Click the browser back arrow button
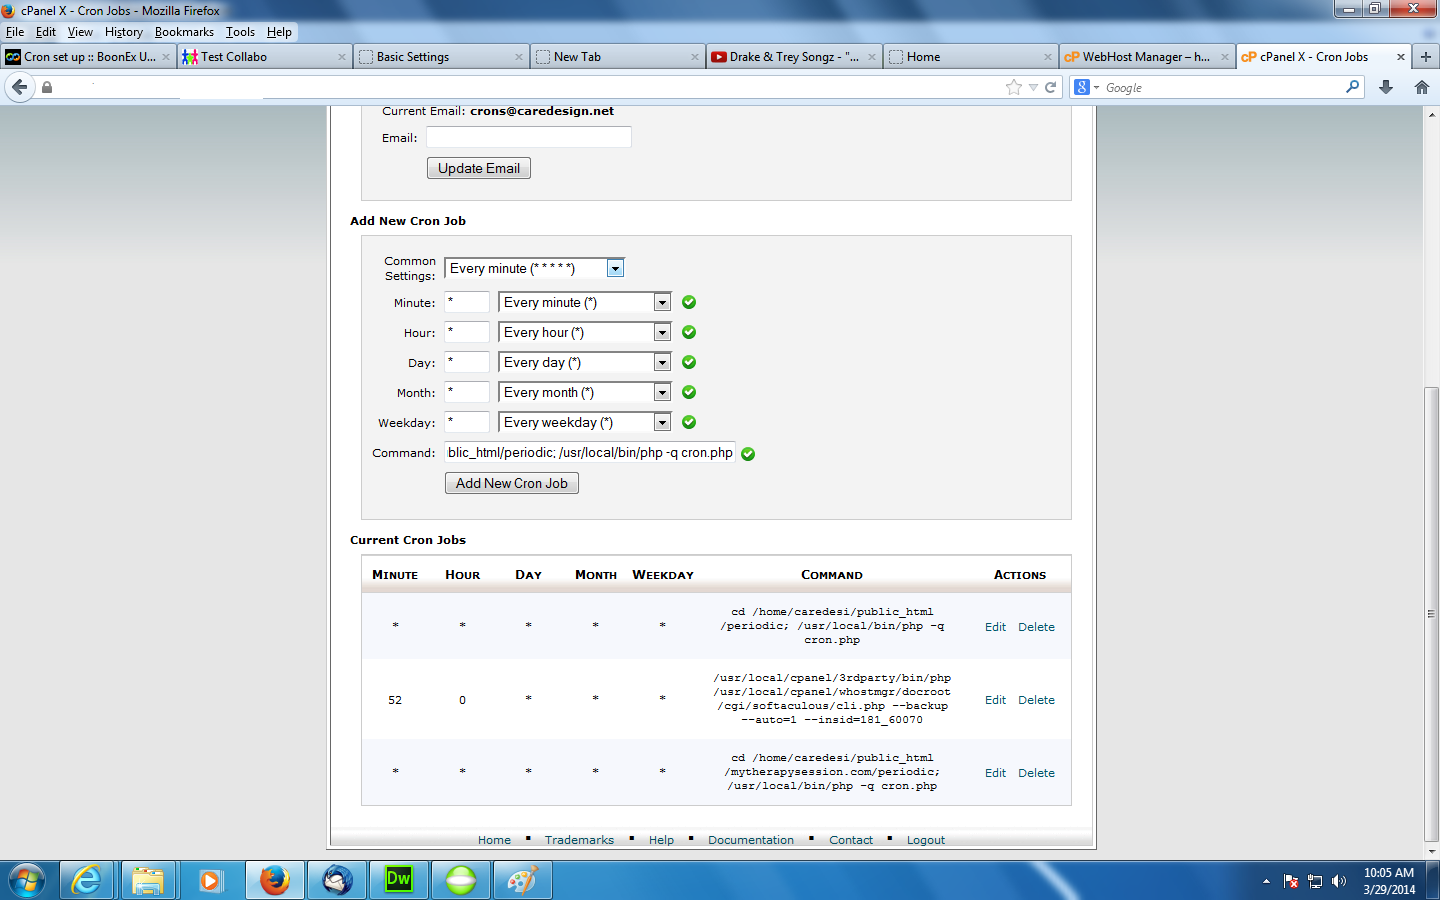 pos(19,87)
